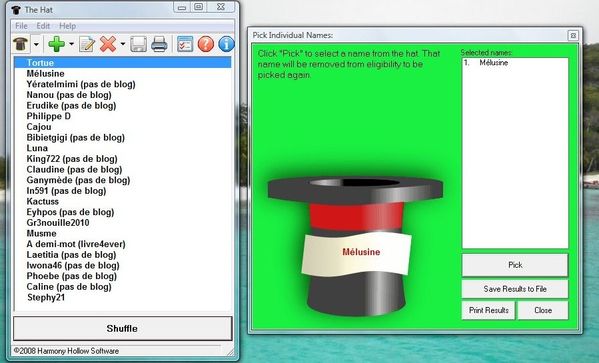The width and height of the screenshot is (599, 363).
Task: Click the printer icon in toolbar
Action: tap(159, 44)
